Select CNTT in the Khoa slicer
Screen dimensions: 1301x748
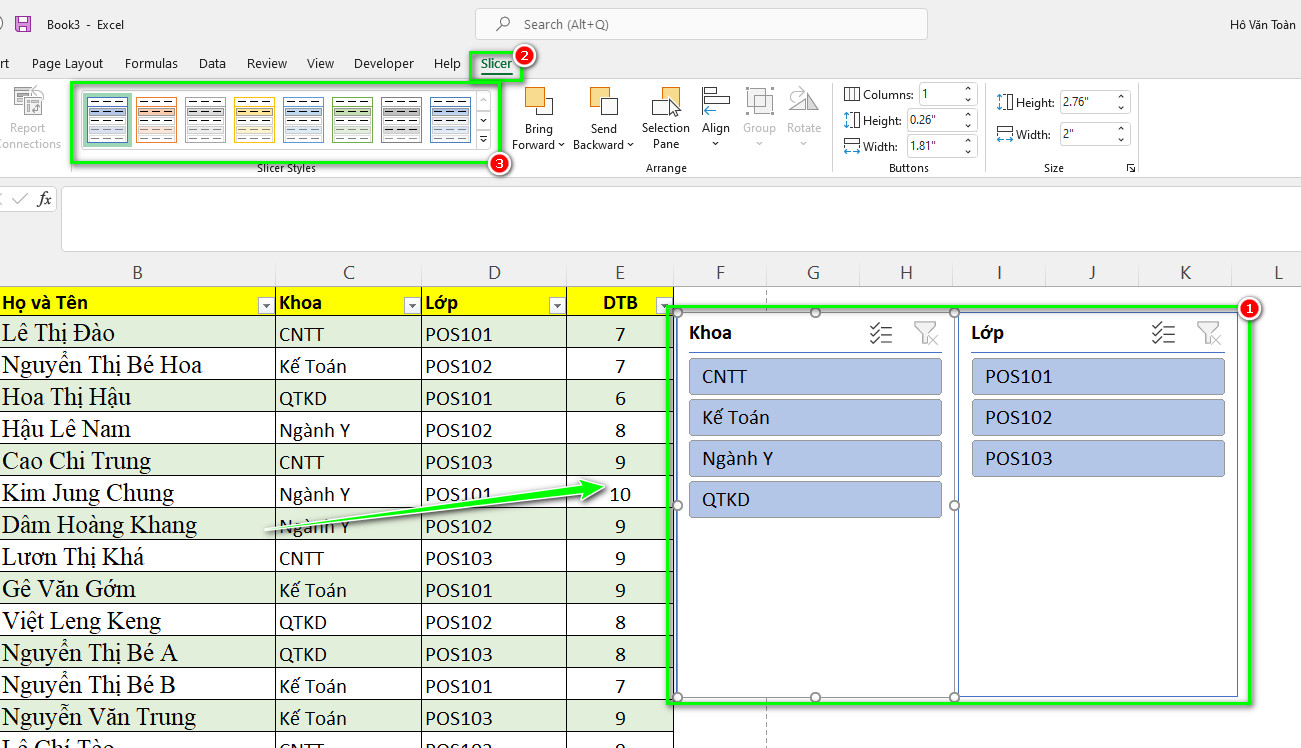pyautogui.click(x=815, y=376)
